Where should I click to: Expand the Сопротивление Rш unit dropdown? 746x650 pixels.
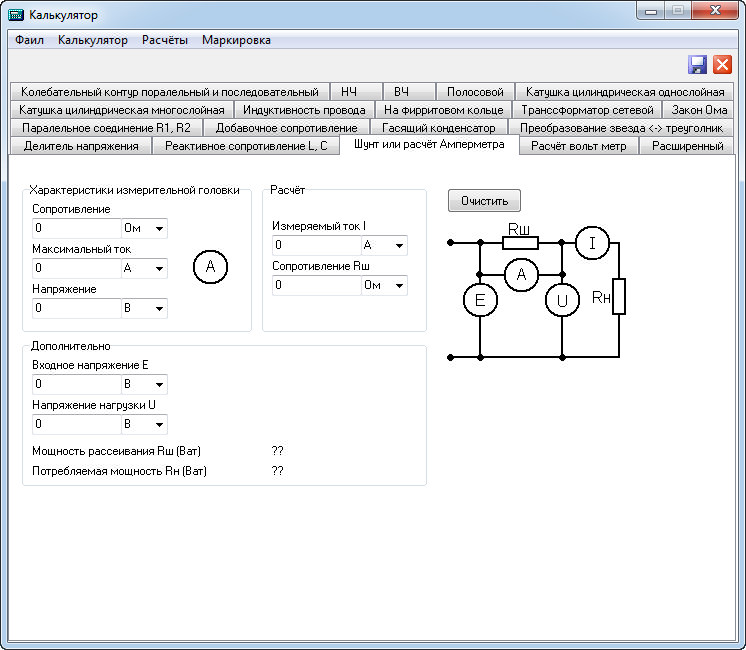point(384,286)
